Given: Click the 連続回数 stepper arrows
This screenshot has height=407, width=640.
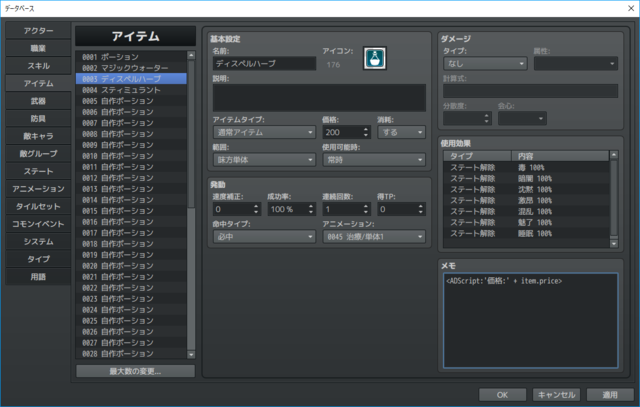Looking at the screenshot, I should point(365,209).
